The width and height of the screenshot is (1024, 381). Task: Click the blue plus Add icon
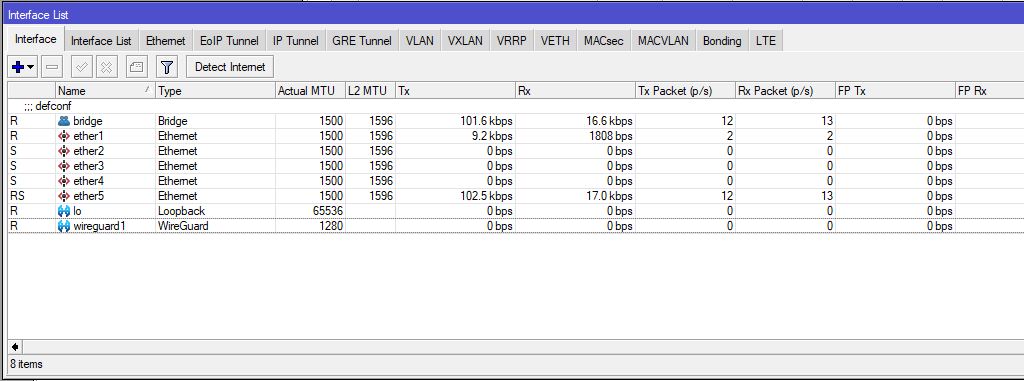click(x=18, y=67)
